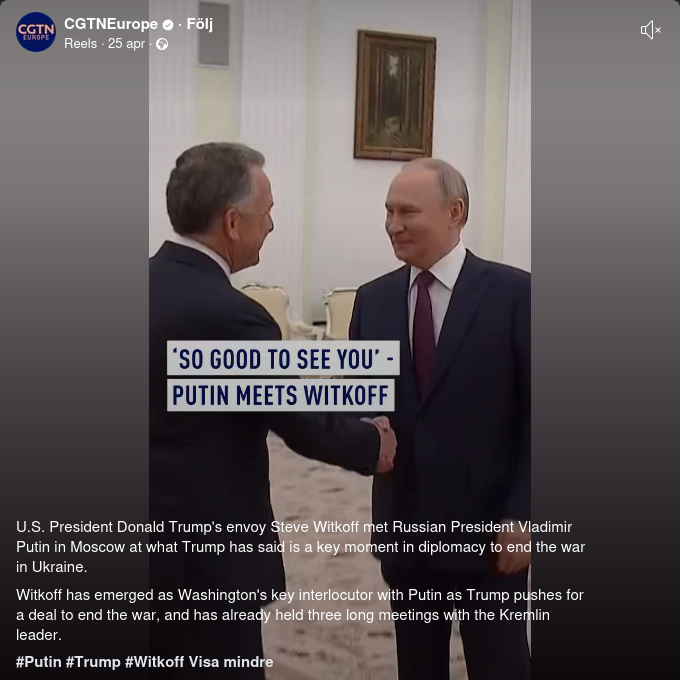
Task: Click the 'SO GOOD TO SEE YOU' caption banner
Action: pos(283,358)
